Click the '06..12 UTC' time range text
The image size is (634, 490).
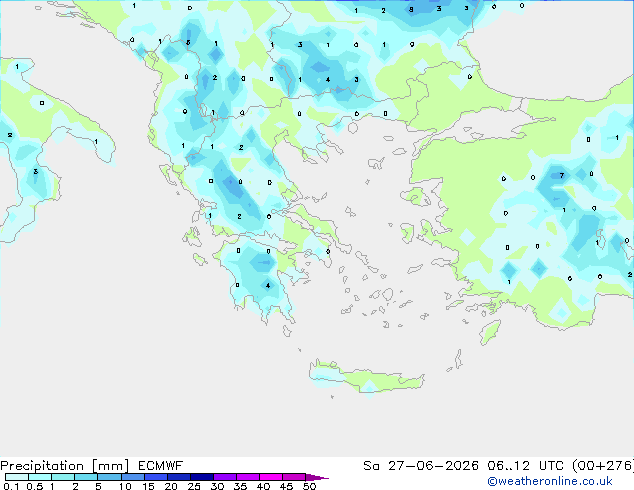(526, 466)
